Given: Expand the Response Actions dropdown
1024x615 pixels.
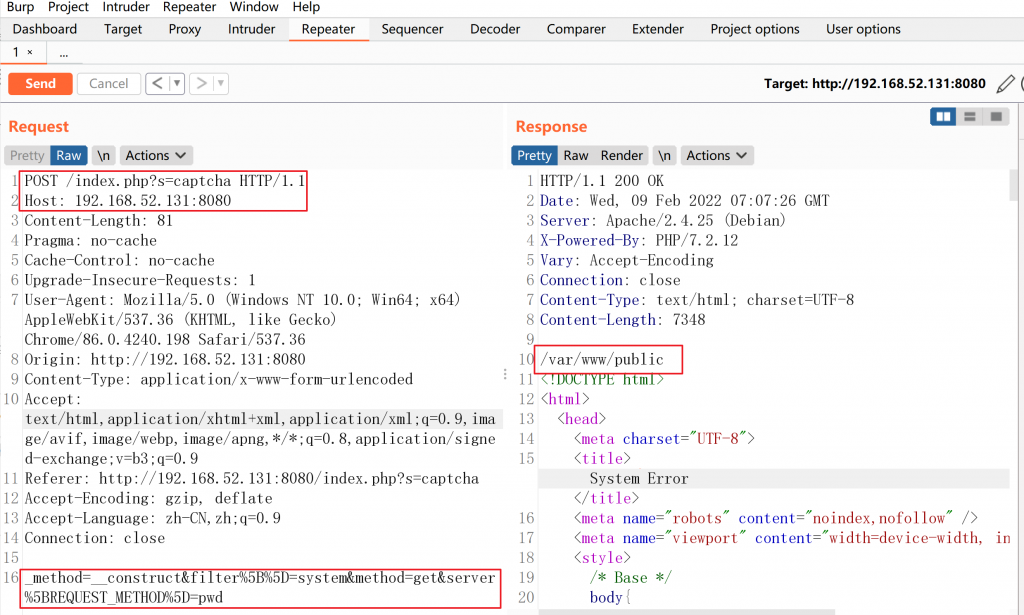Looking at the screenshot, I should pyautogui.click(x=716, y=155).
